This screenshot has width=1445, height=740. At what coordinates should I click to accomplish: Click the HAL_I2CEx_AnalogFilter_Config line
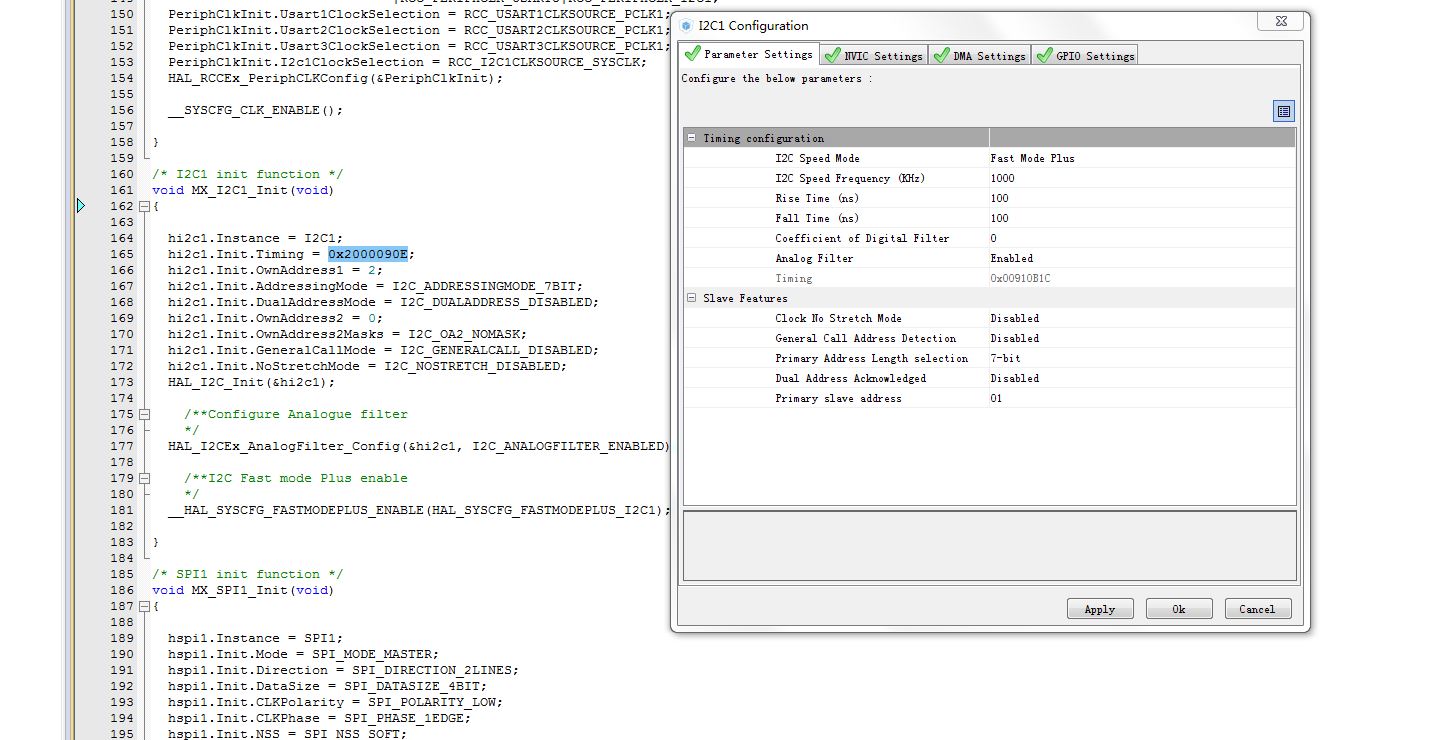pyautogui.click(x=418, y=446)
